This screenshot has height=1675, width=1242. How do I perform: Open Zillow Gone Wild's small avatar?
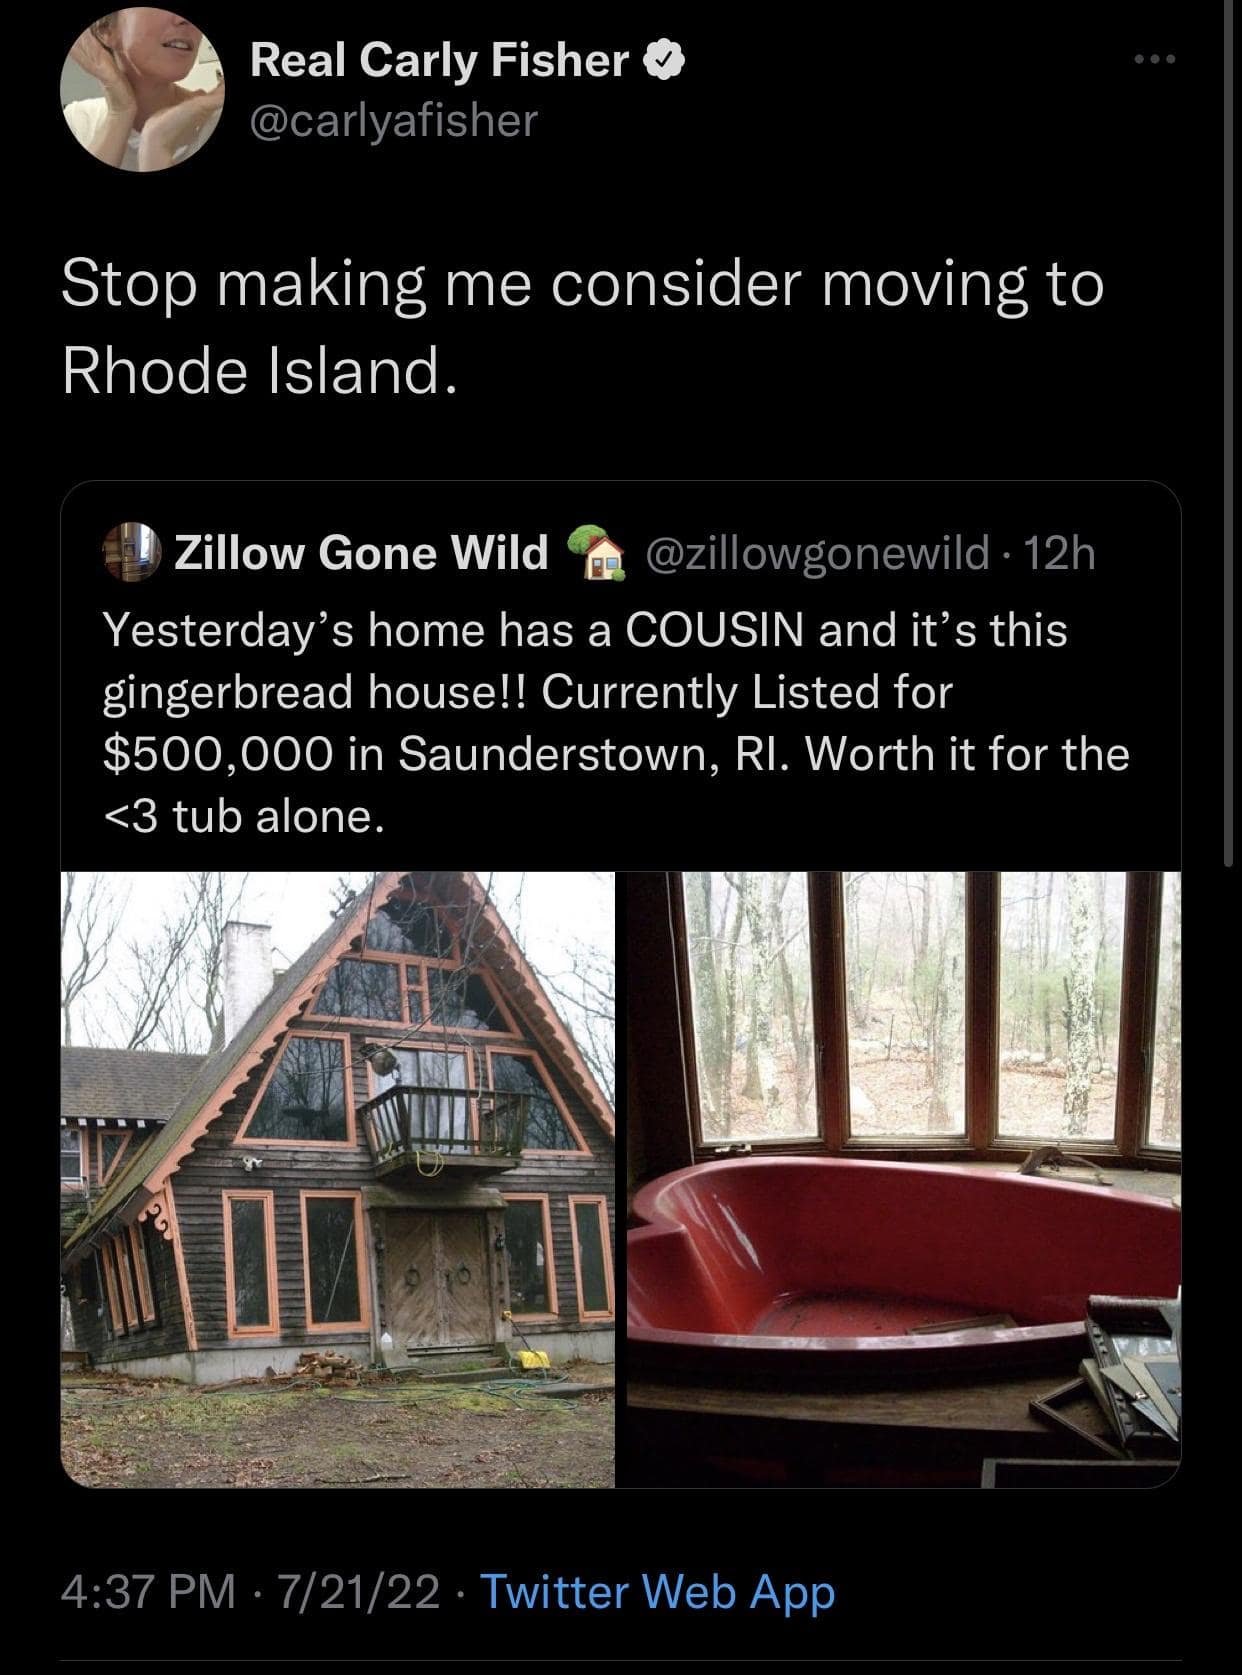(132, 552)
